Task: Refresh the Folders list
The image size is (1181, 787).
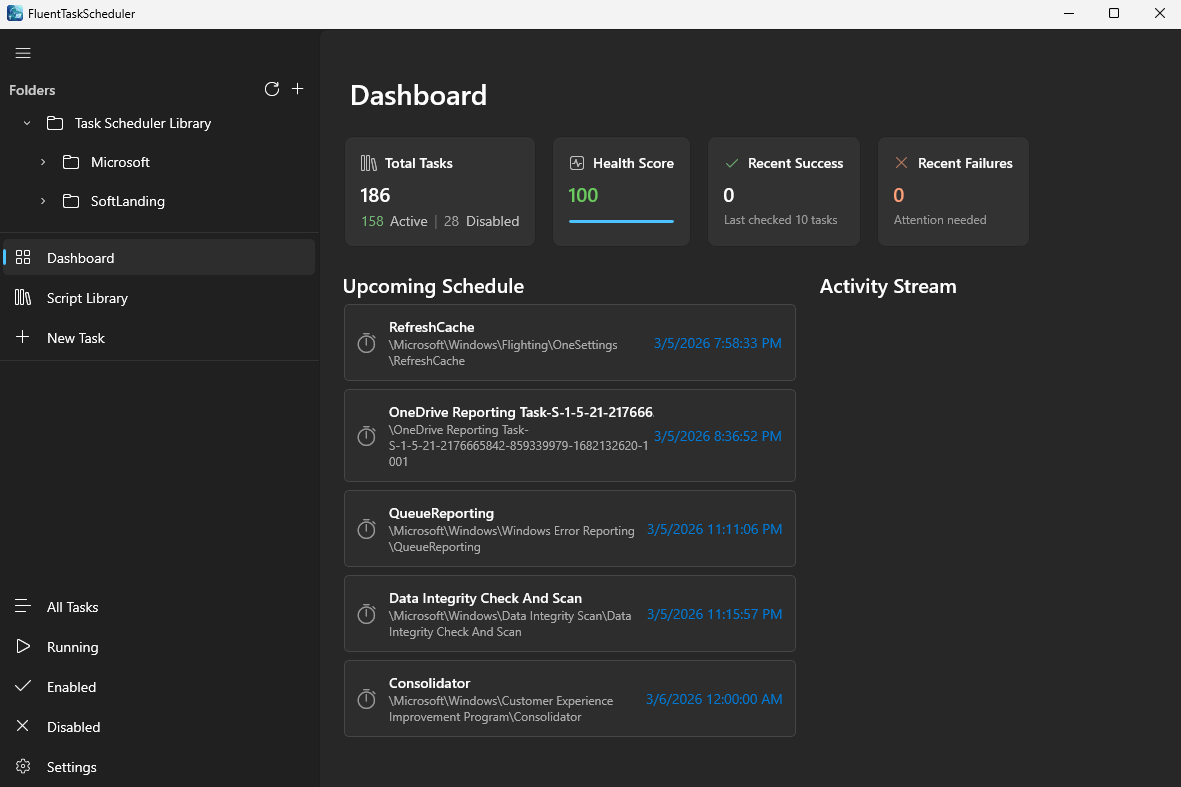Action: point(272,89)
